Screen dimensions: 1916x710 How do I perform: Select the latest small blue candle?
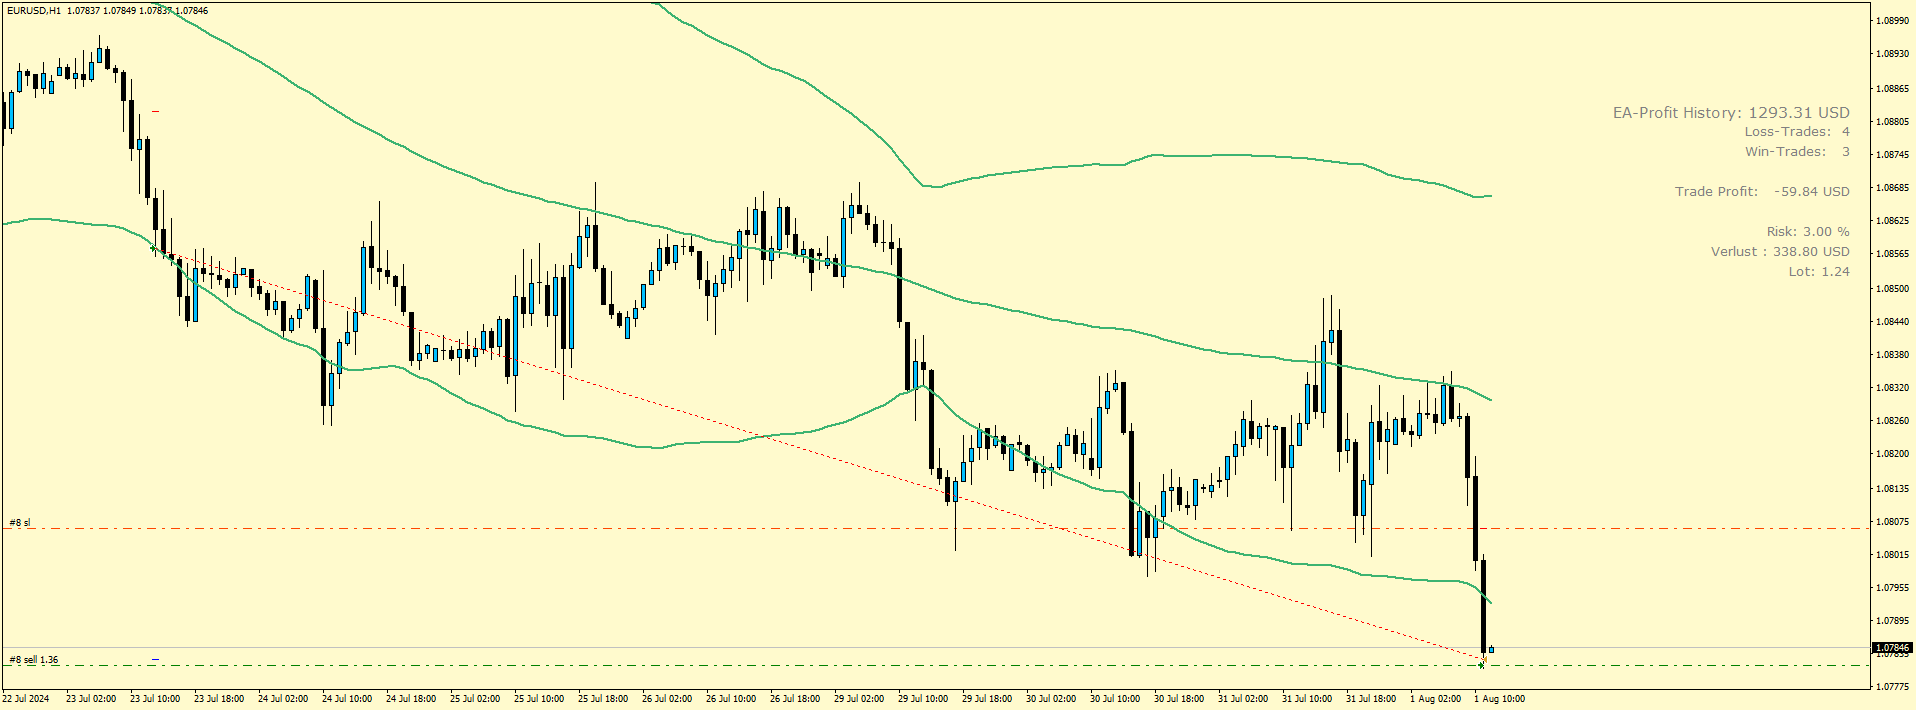pyautogui.click(x=1491, y=650)
